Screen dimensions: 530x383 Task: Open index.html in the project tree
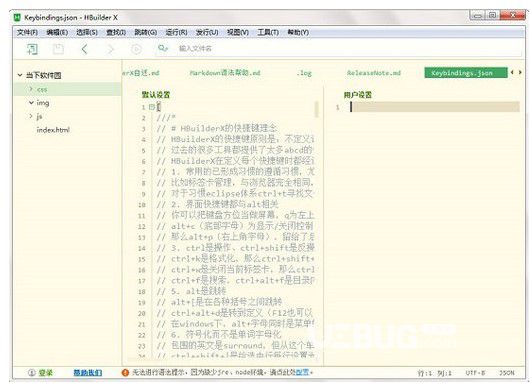click(x=53, y=130)
